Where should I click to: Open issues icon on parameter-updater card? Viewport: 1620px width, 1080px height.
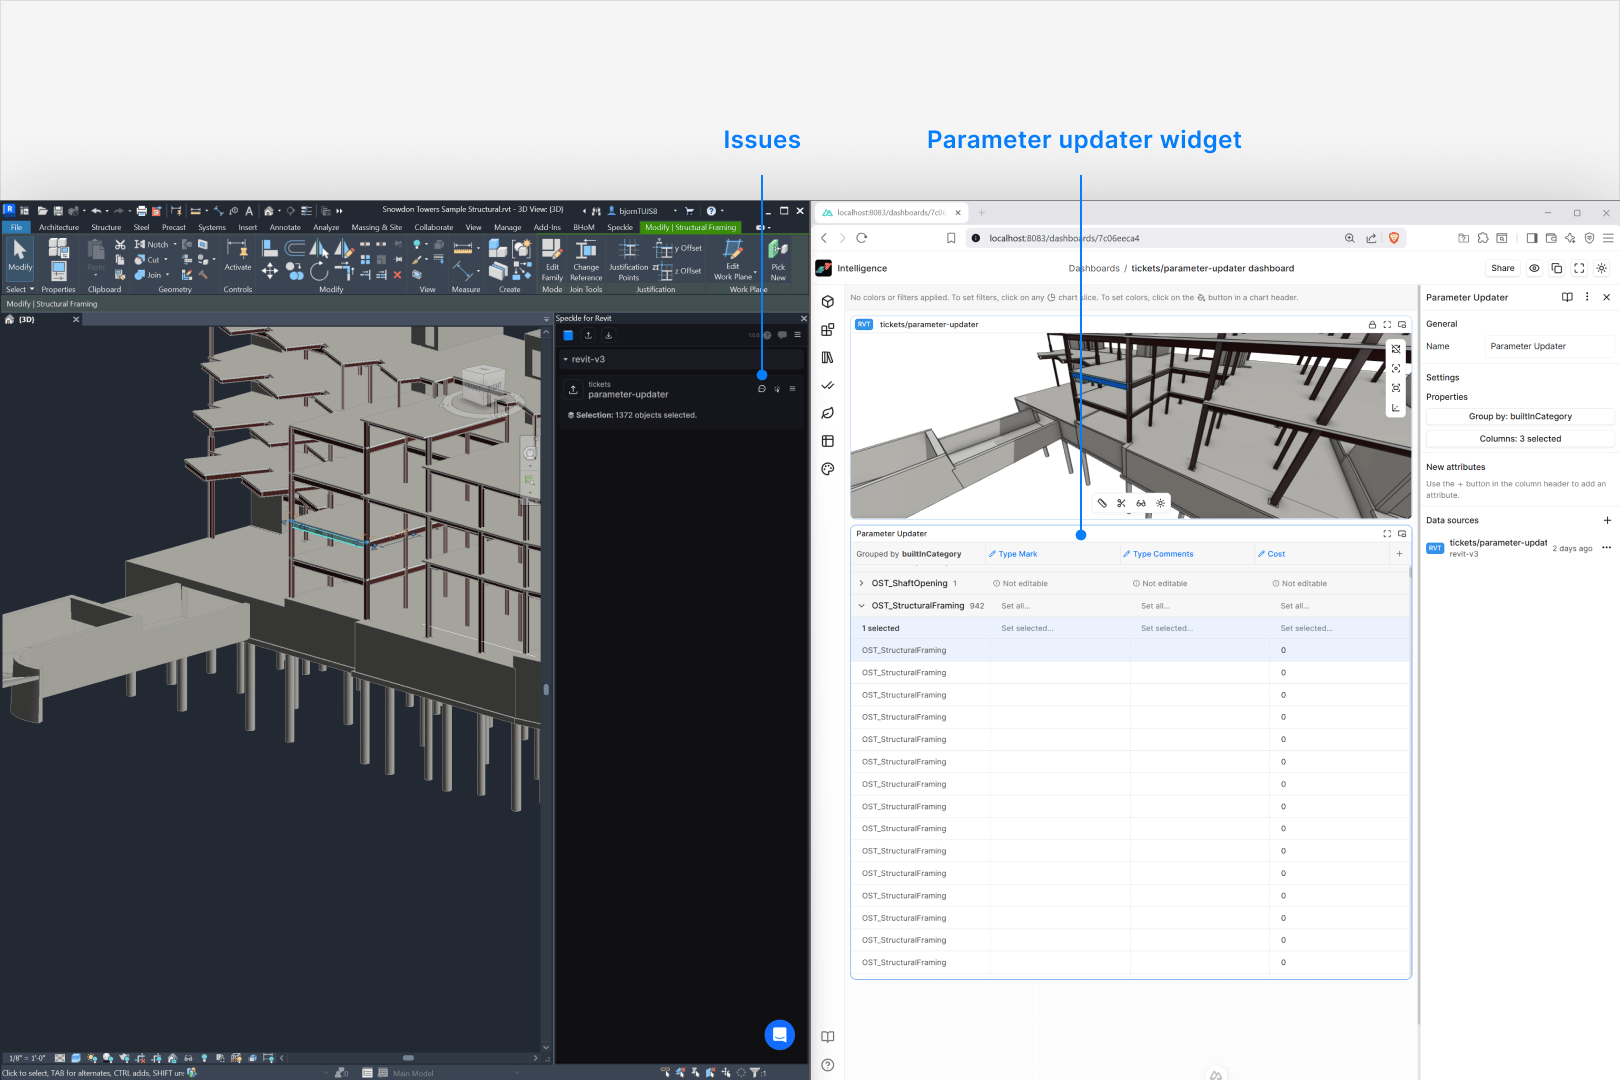762,389
